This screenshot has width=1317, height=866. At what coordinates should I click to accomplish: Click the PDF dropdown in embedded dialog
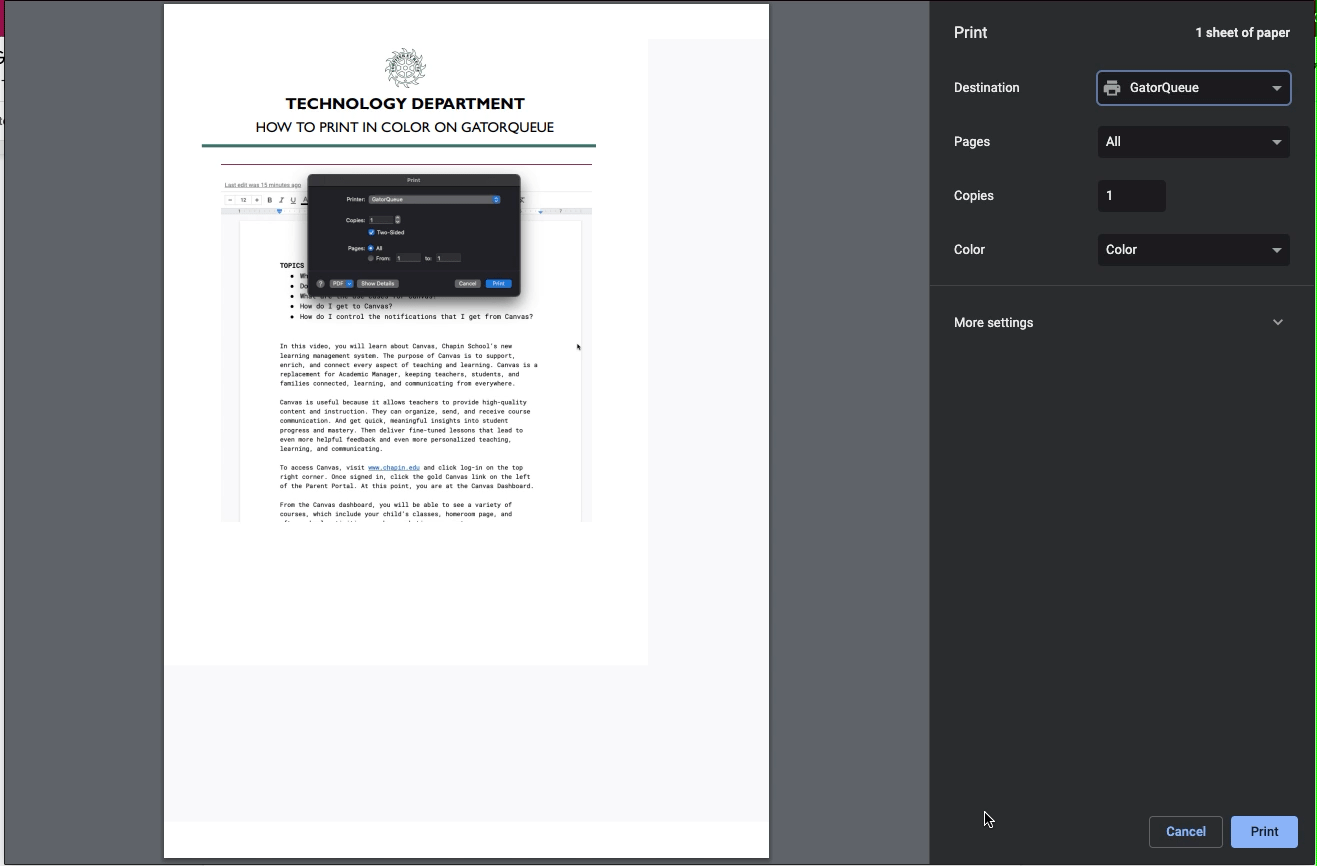click(x=341, y=284)
